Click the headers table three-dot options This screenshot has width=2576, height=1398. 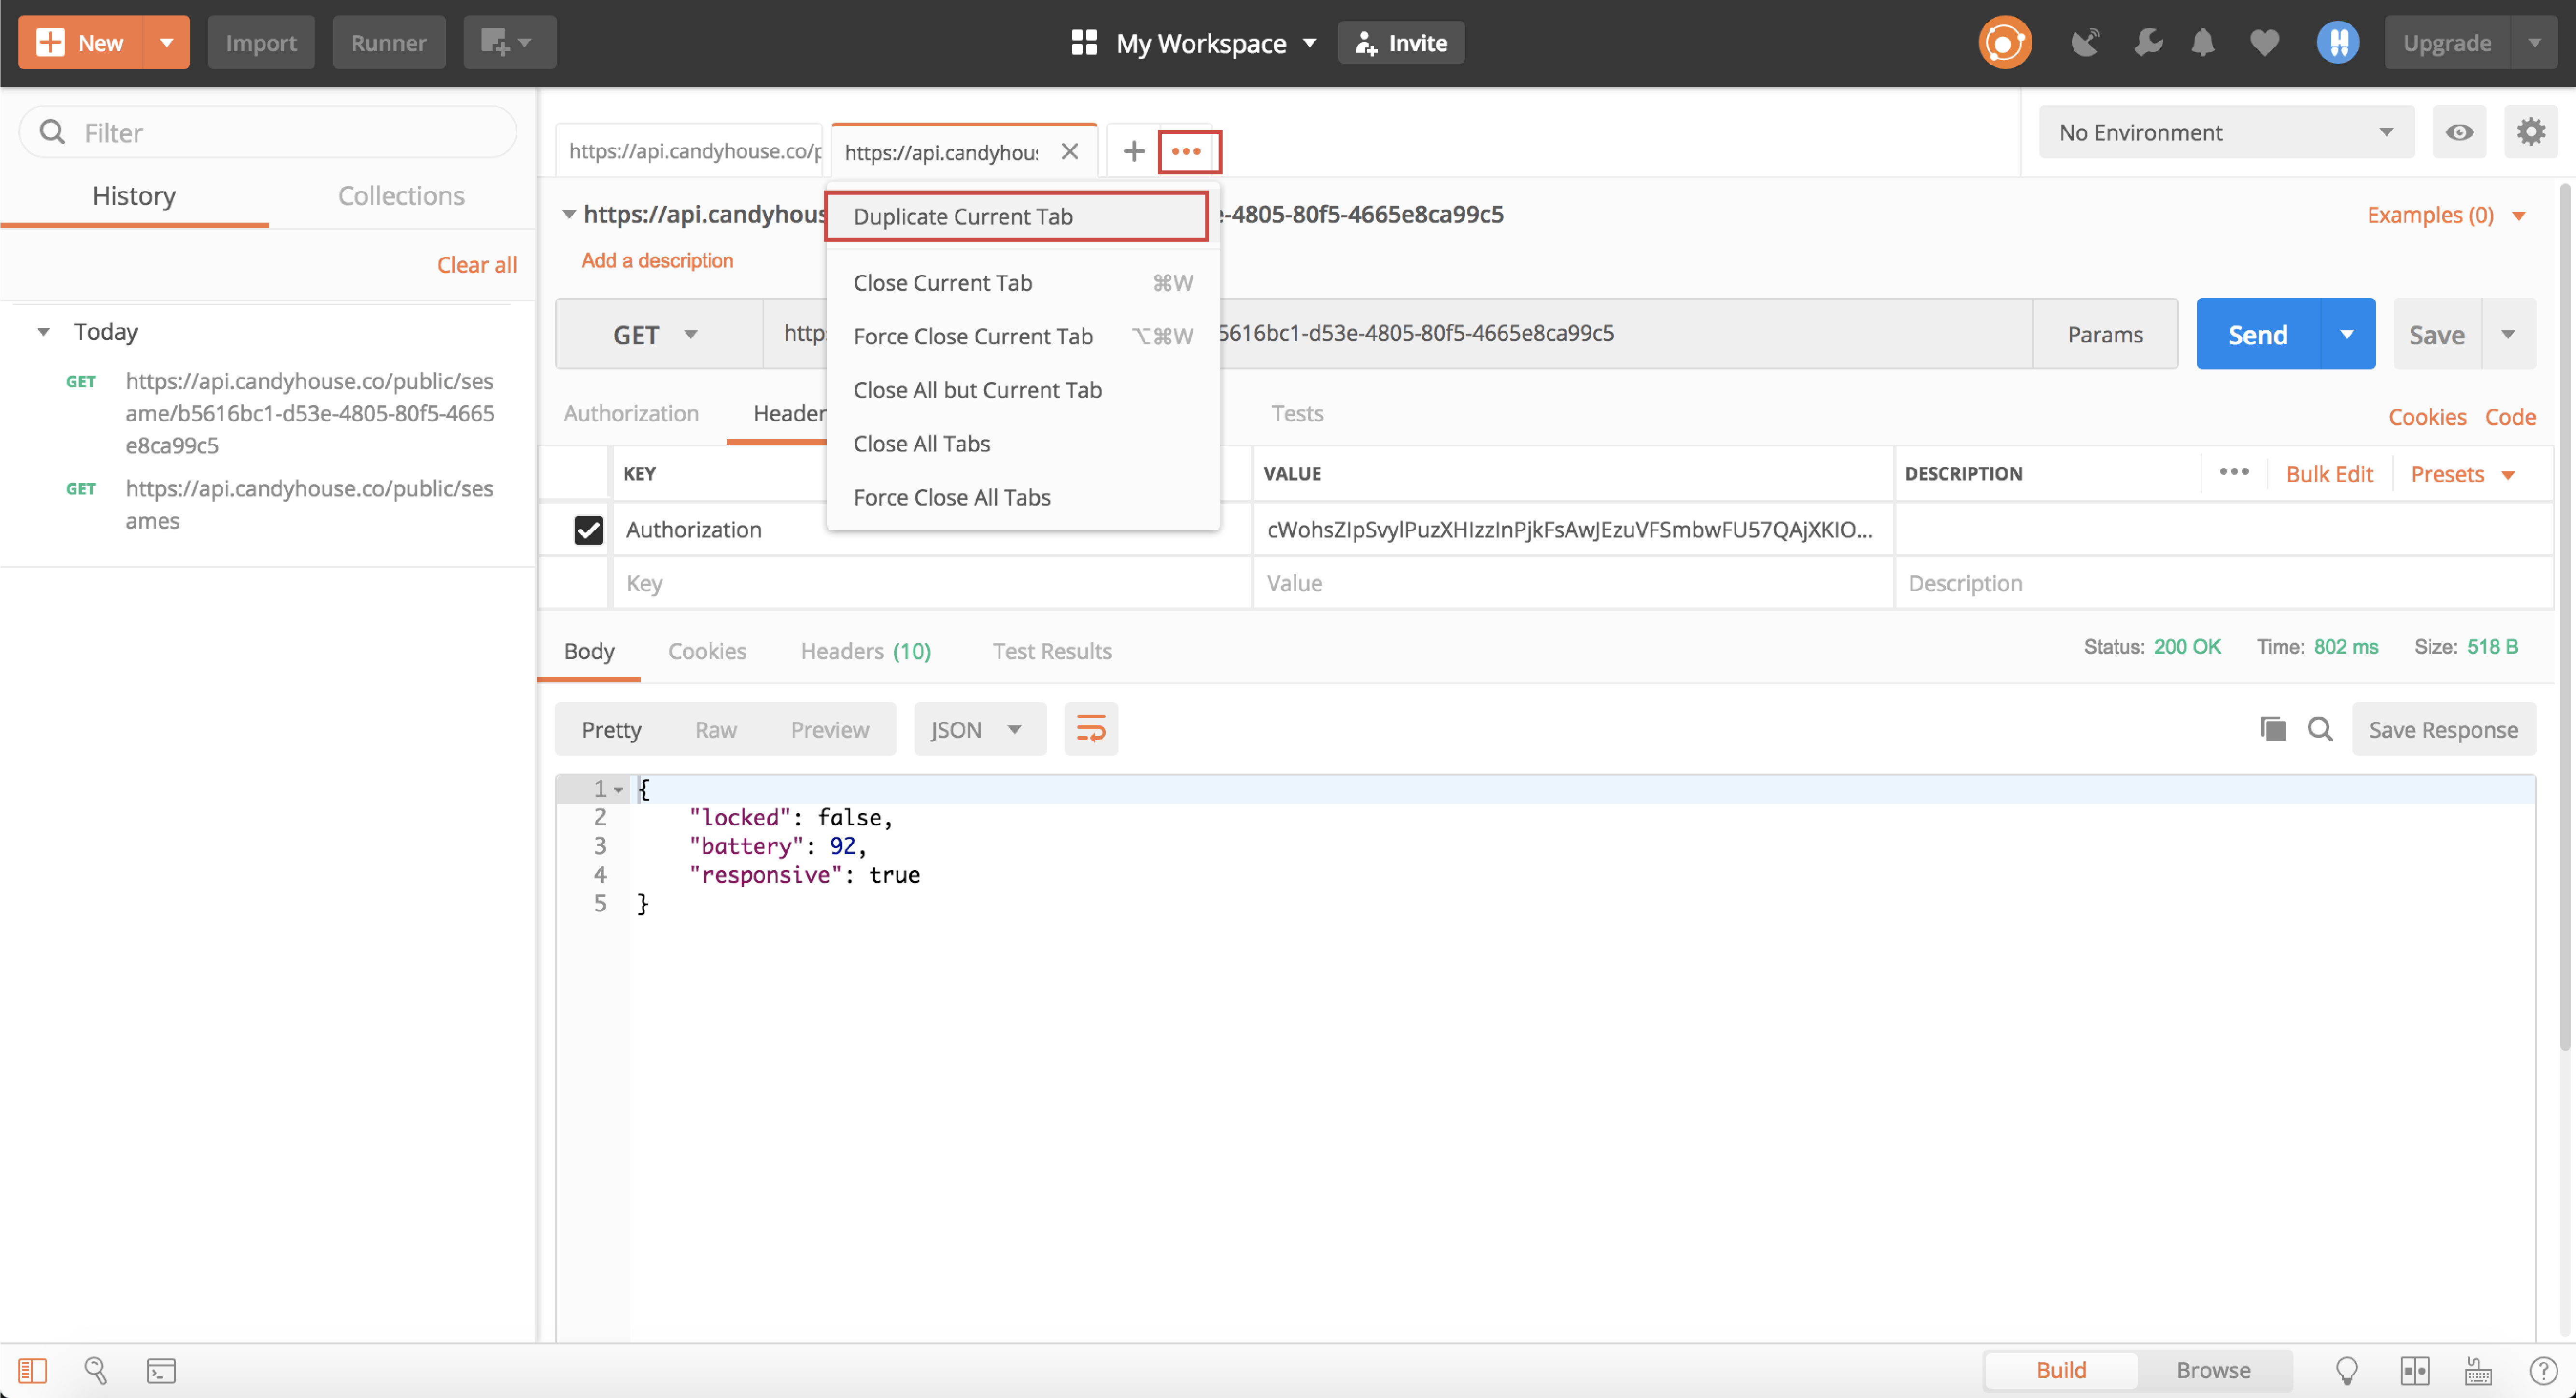click(2234, 472)
